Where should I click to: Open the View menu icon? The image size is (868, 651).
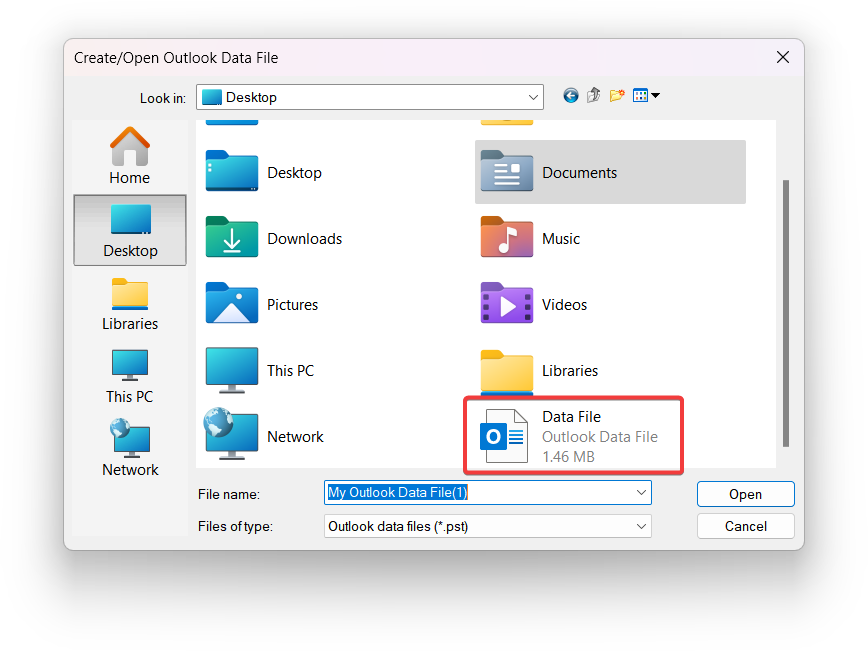[x=646, y=96]
